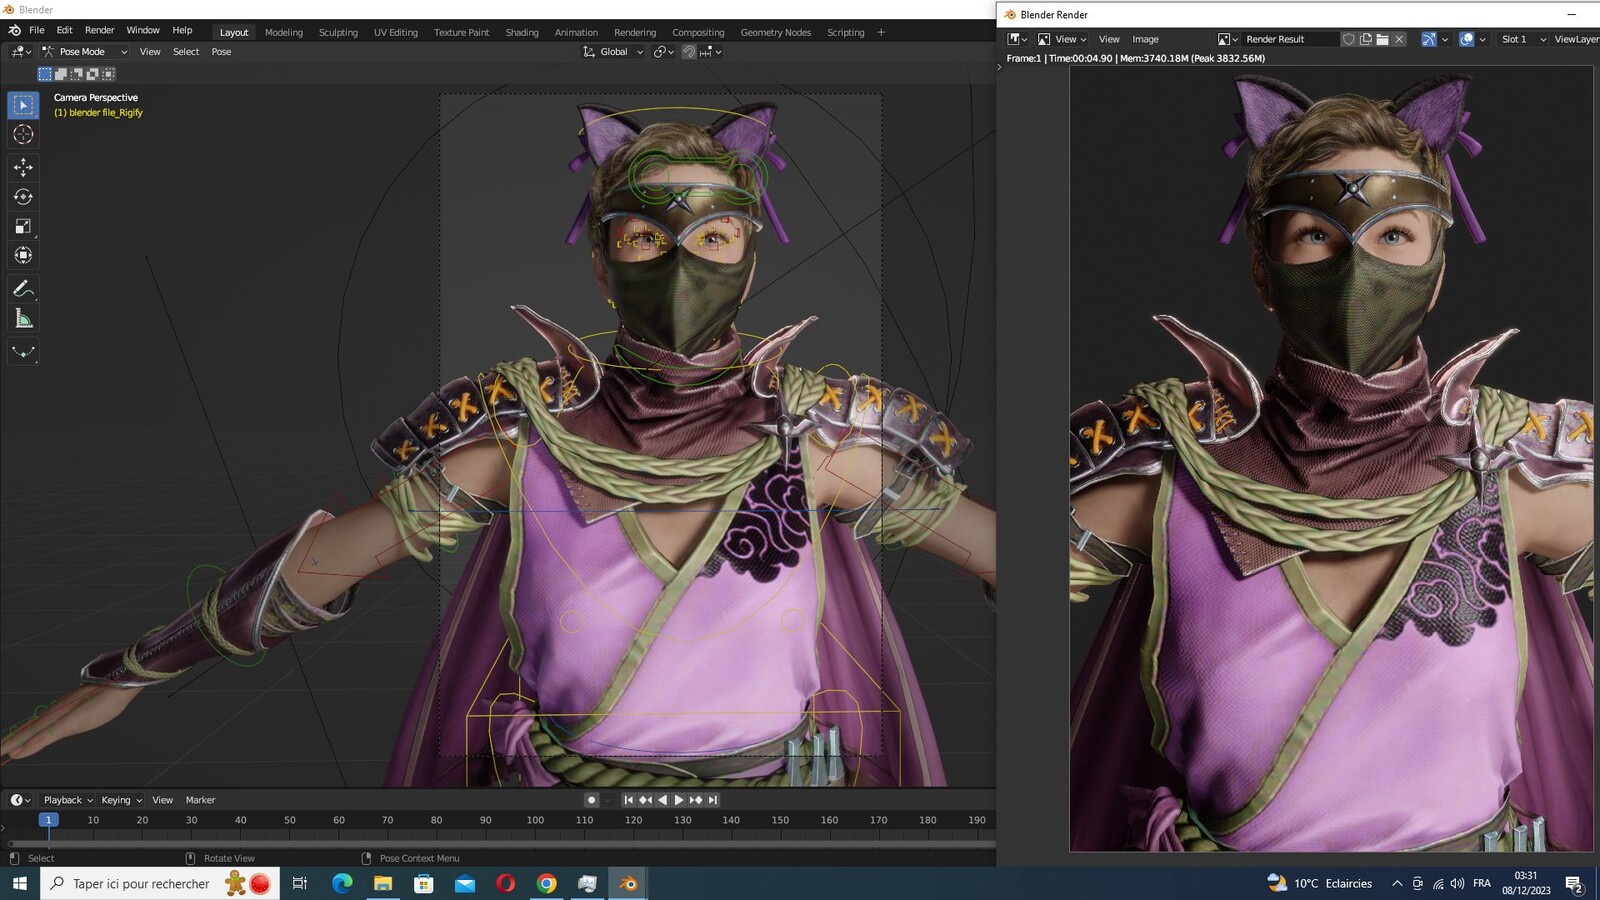Switch to the Animation workspace tab

click(576, 32)
